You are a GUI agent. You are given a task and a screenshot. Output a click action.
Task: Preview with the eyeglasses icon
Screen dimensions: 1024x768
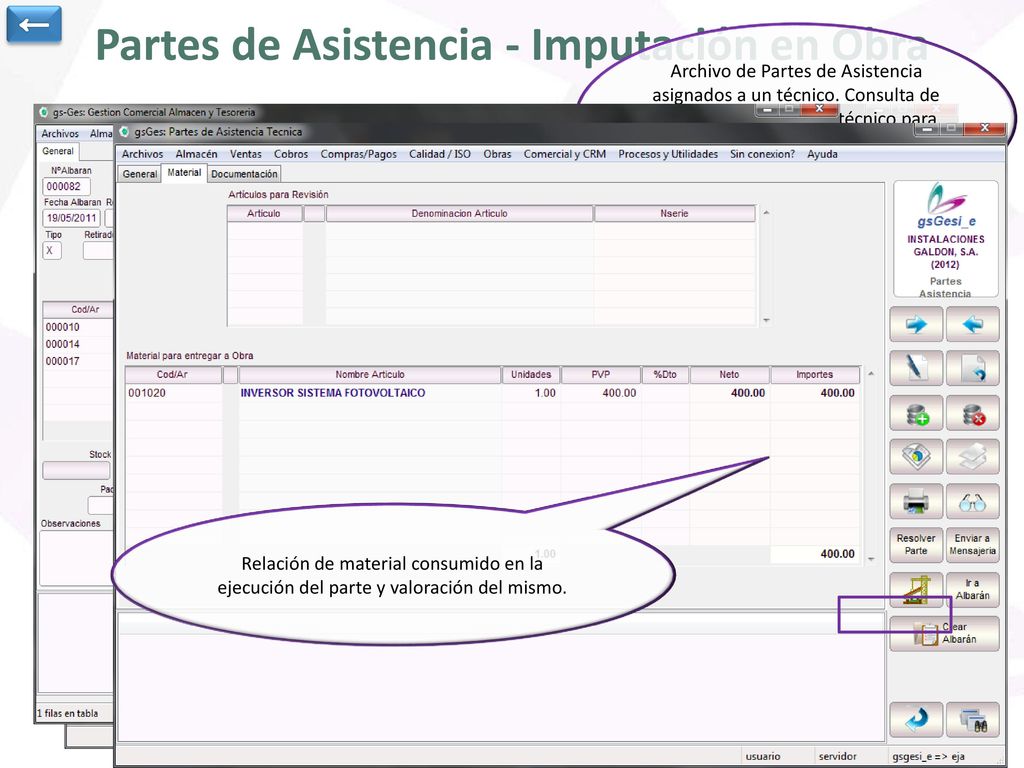[972, 501]
